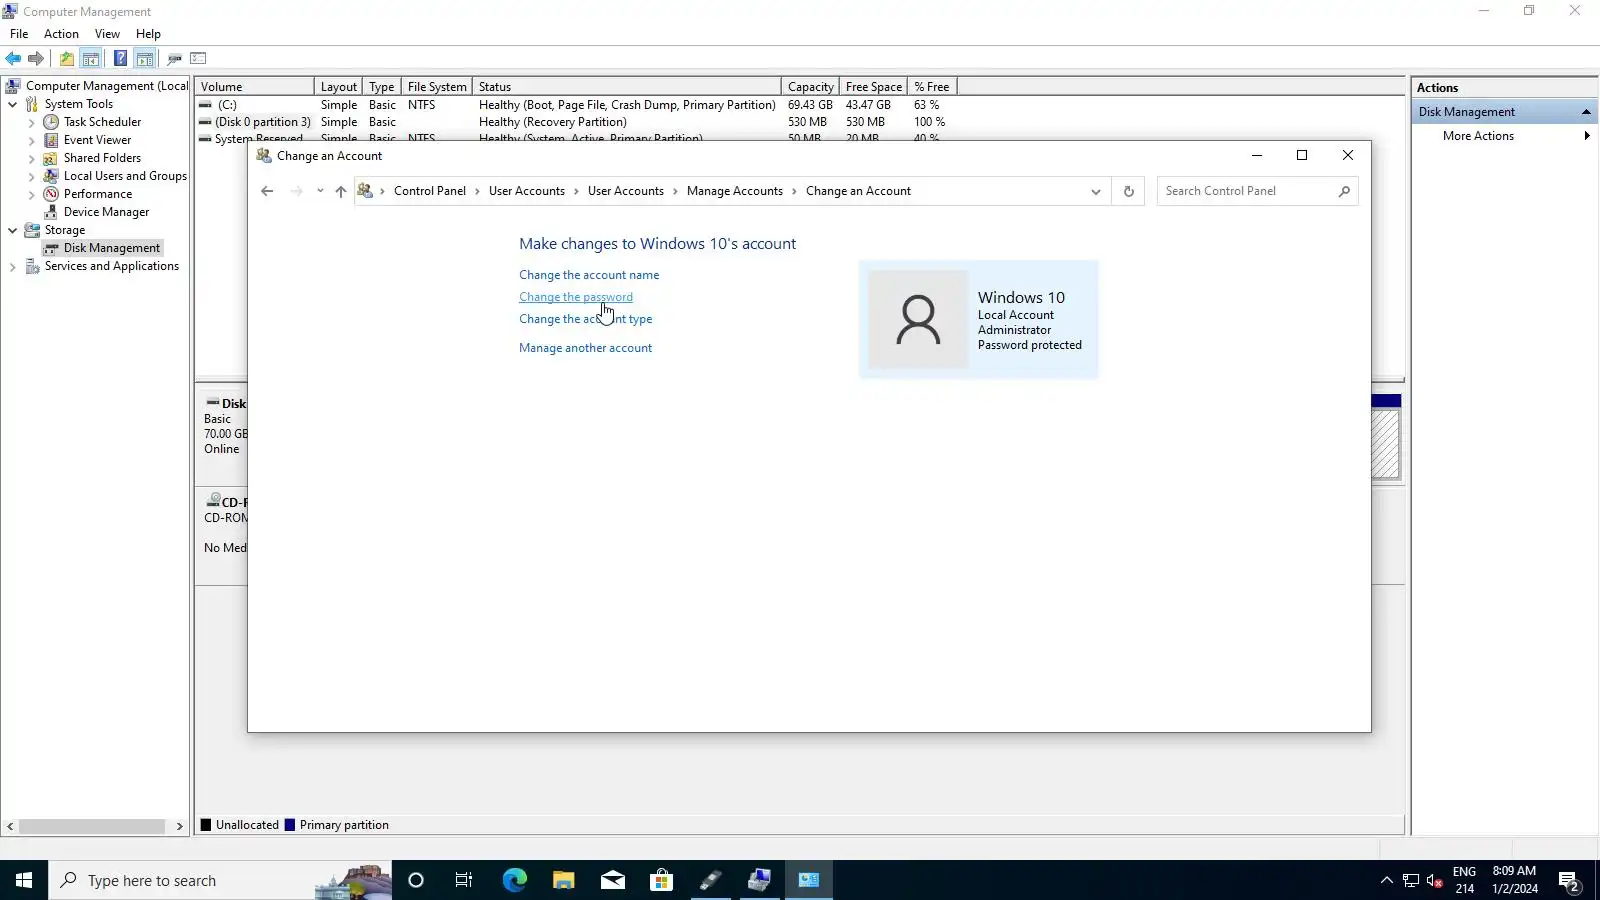Click the blue Help question-mark toolbar icon
Screen dimensions: 1600x900
pyautogui.click(x=120, y=58)
